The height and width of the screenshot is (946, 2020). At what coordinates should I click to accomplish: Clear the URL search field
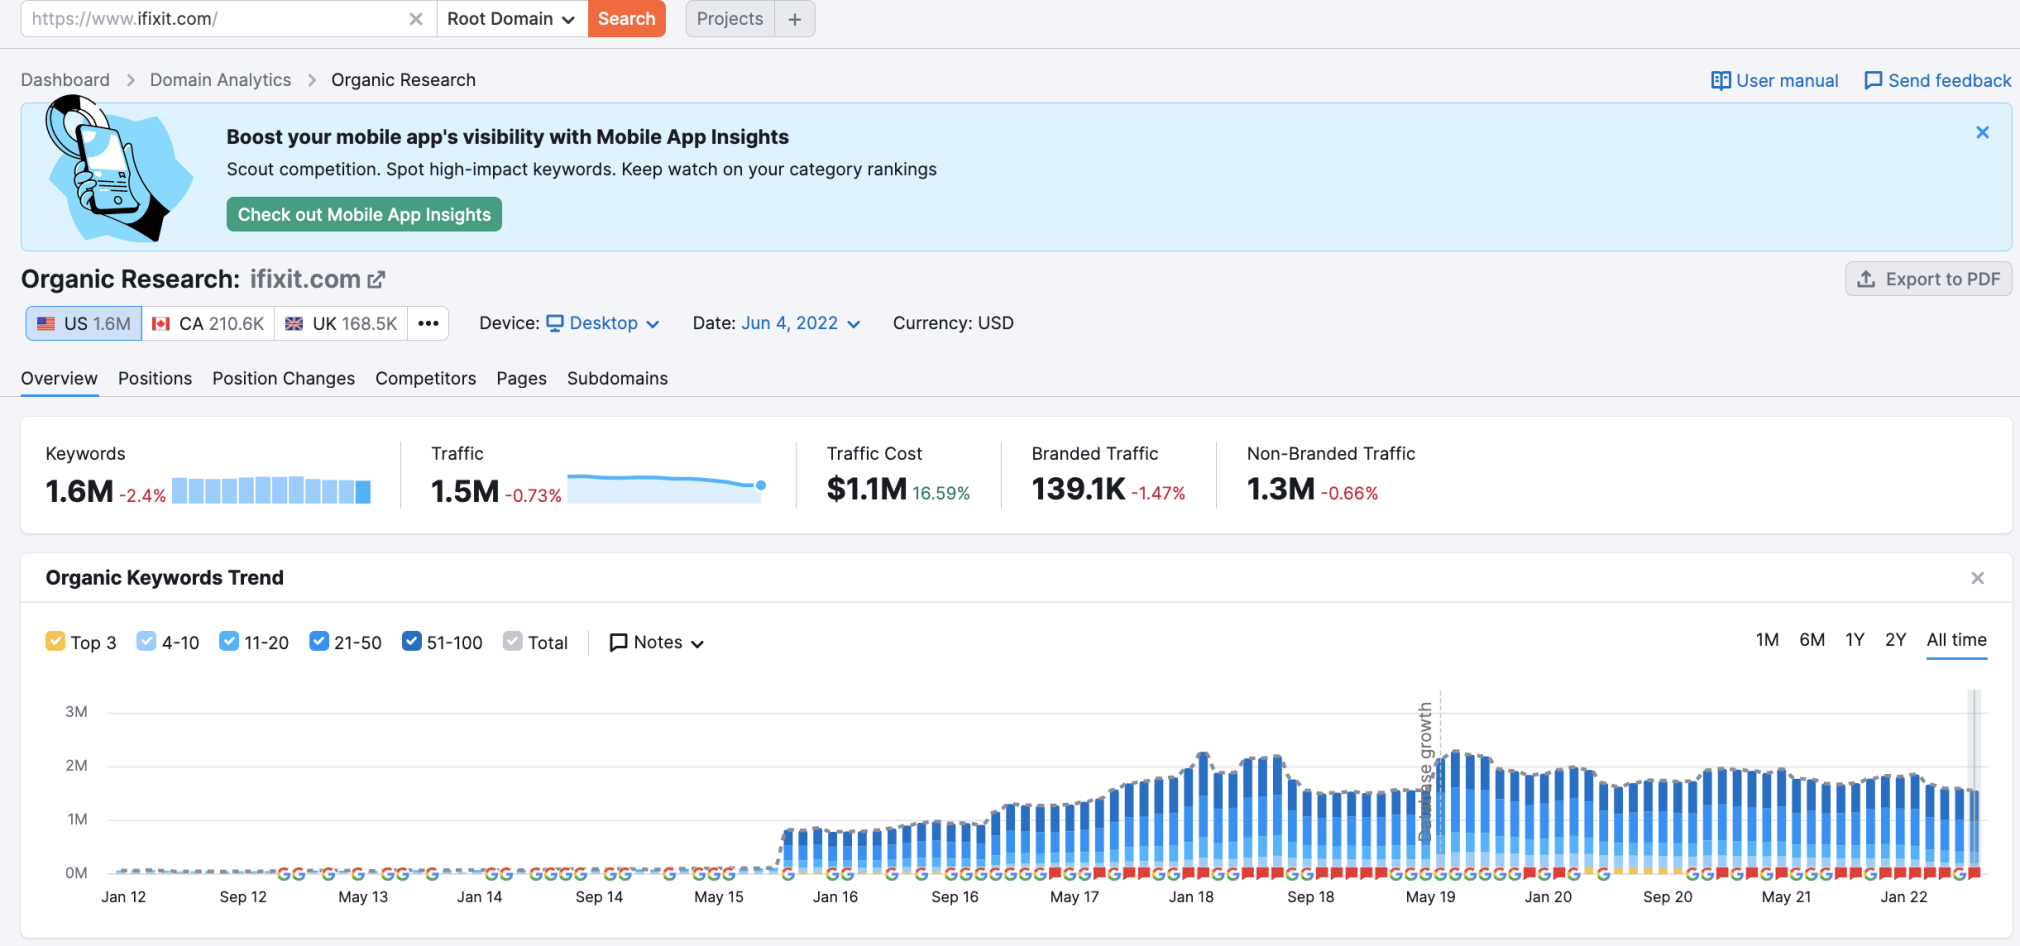416,19
